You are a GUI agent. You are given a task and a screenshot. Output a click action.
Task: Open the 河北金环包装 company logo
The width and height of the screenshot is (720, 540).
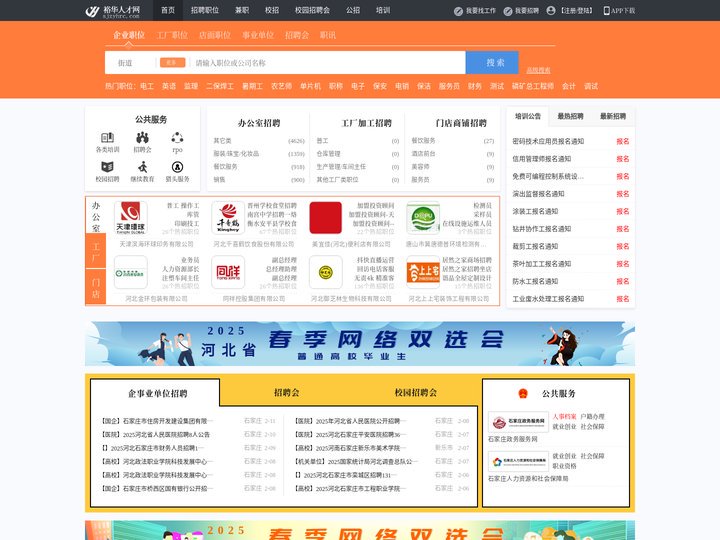click(131, 272)
